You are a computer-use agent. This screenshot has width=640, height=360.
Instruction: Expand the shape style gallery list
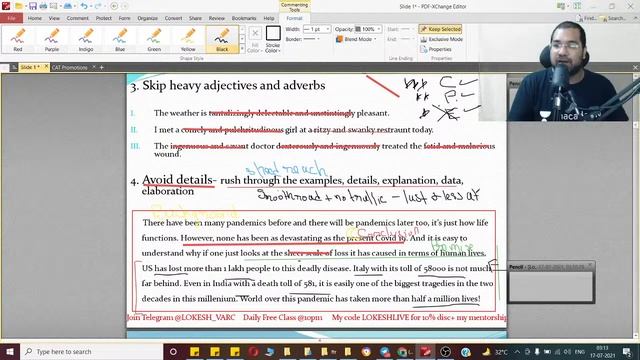tap(242, 49)
